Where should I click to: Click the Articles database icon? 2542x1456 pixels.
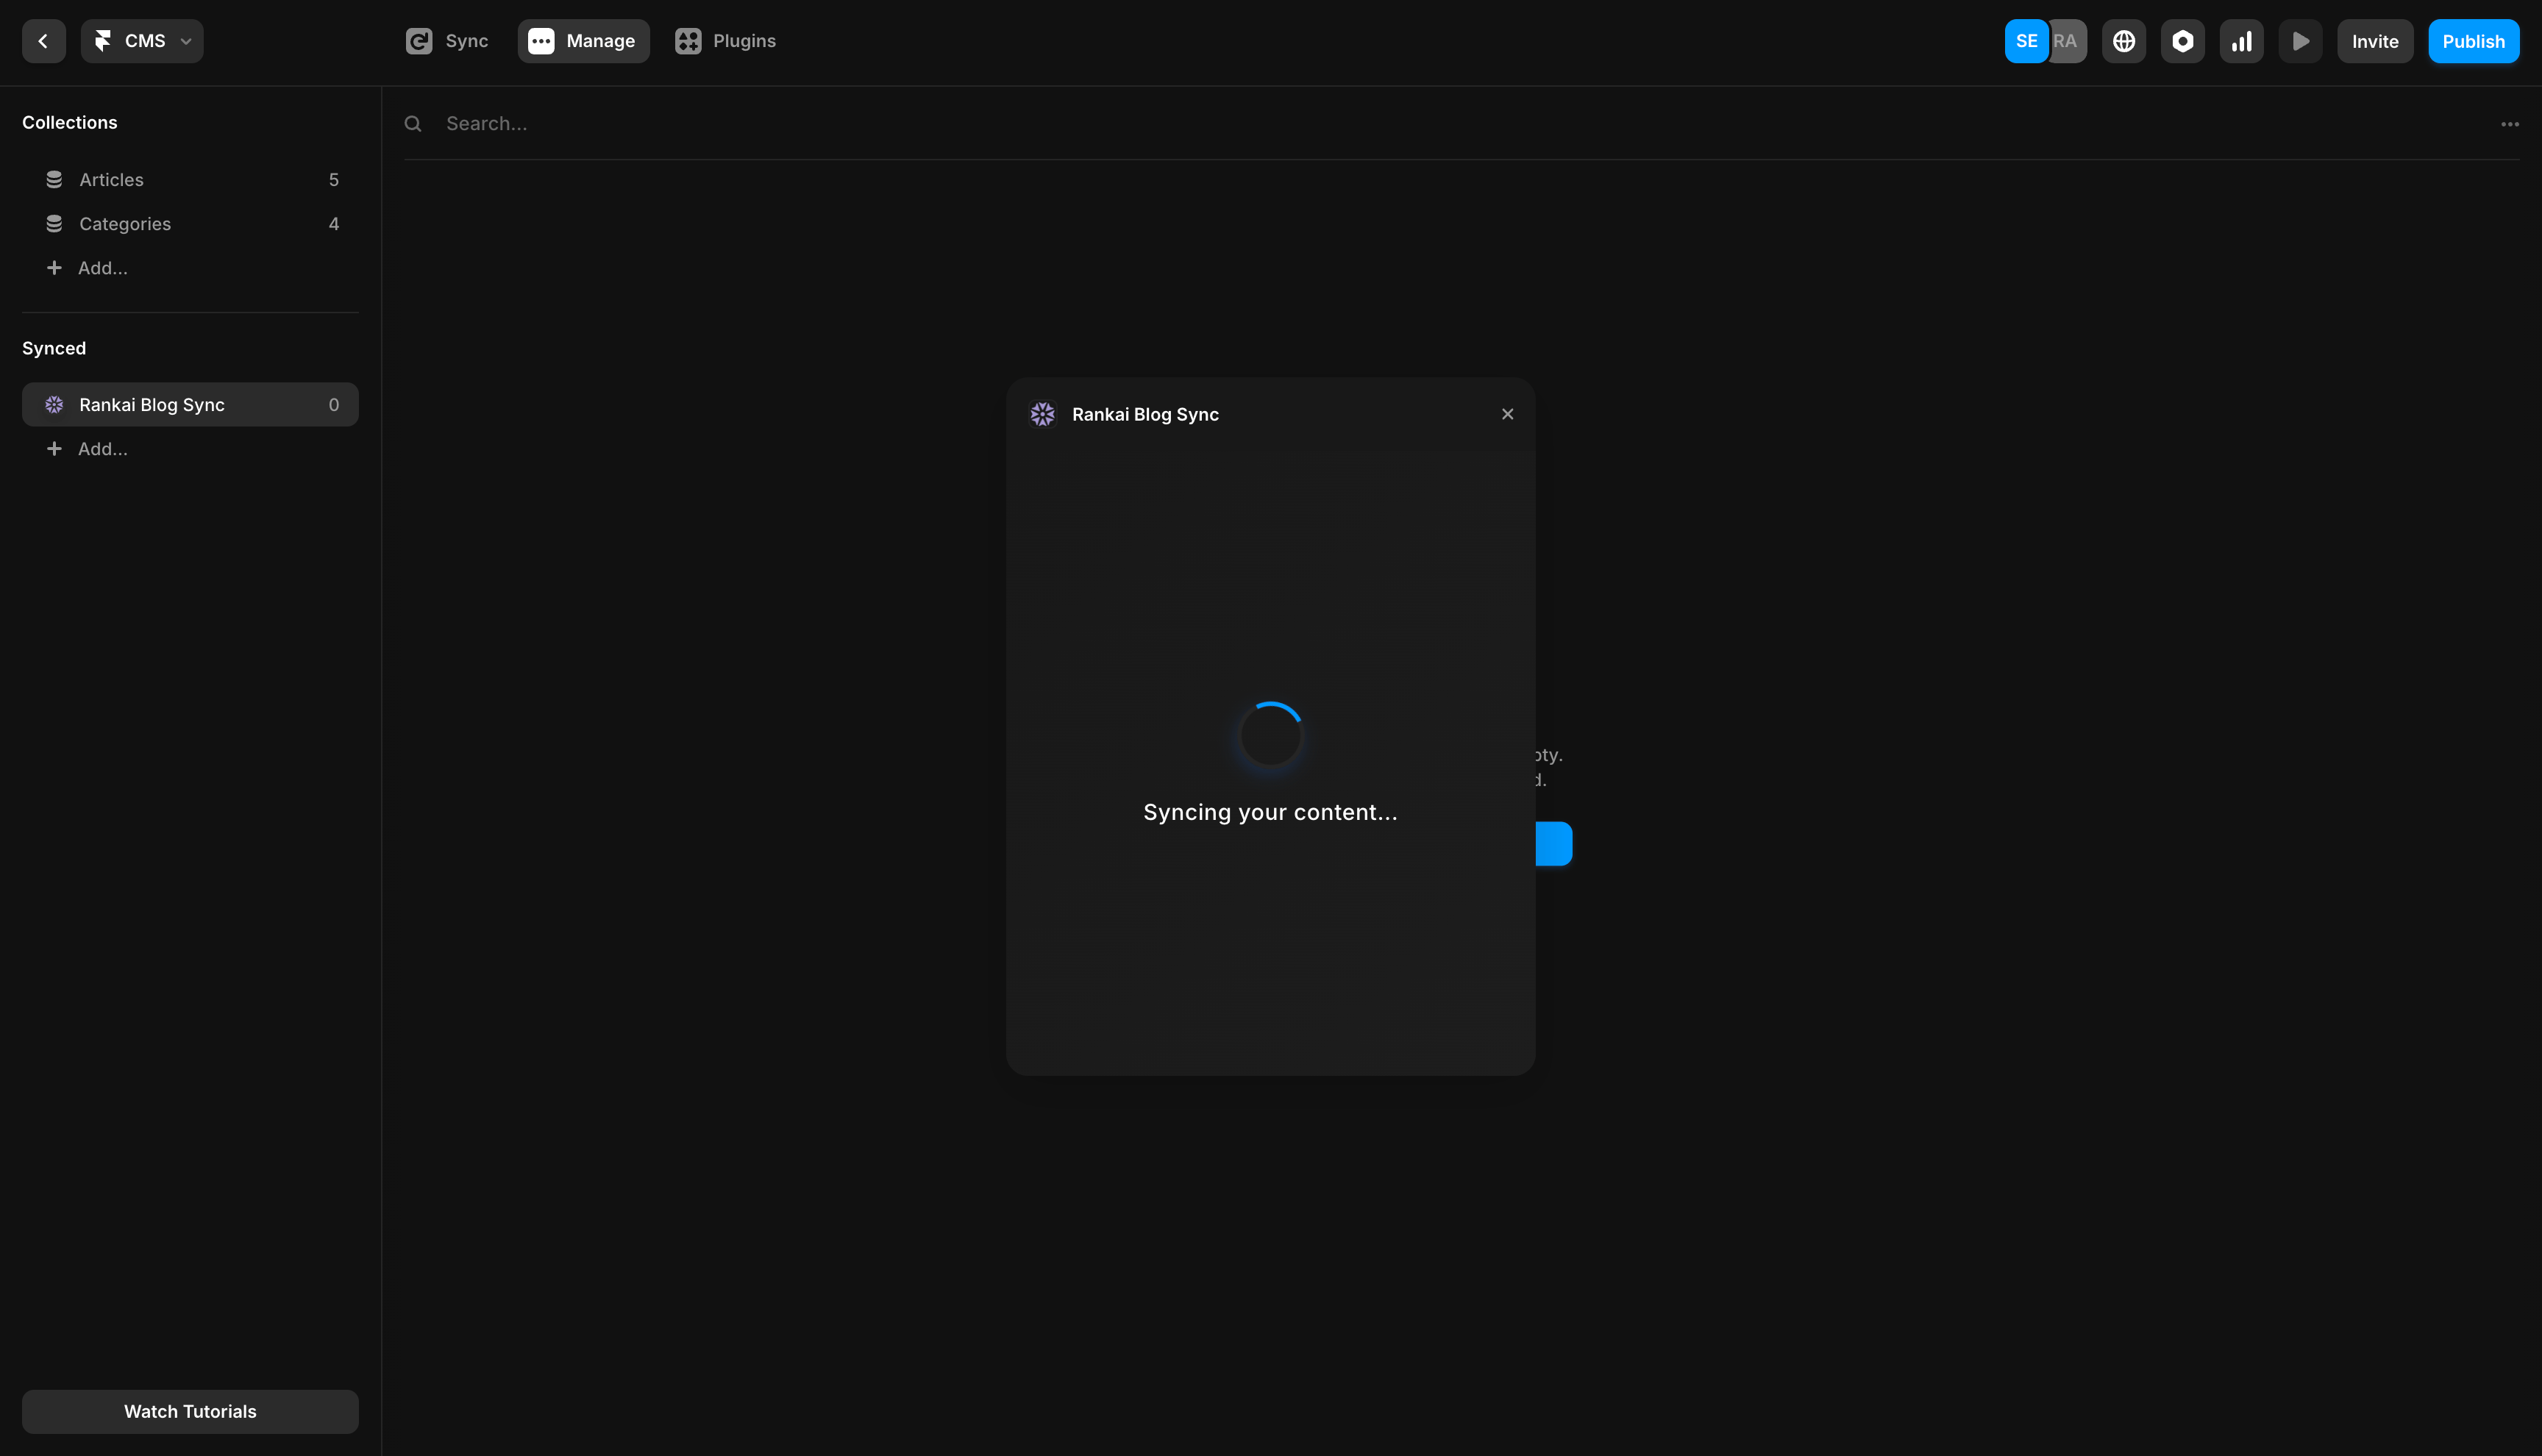pyautogui.click(x=54, y=179)
